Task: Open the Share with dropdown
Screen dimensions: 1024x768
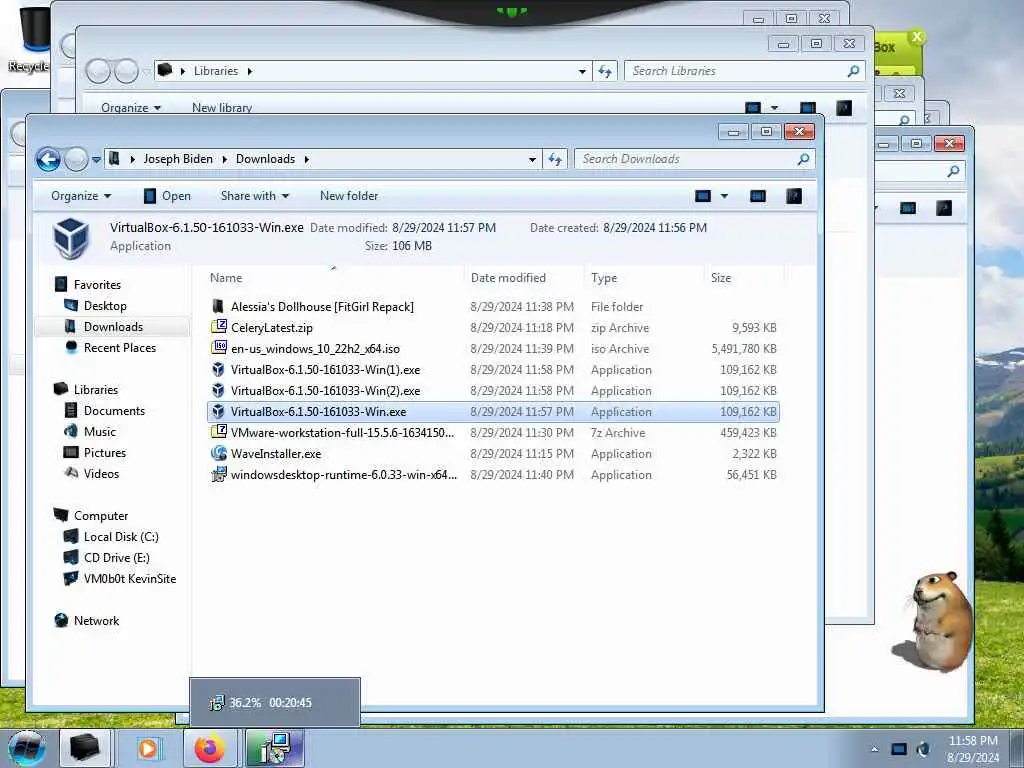Action: (x=255, y=196)
